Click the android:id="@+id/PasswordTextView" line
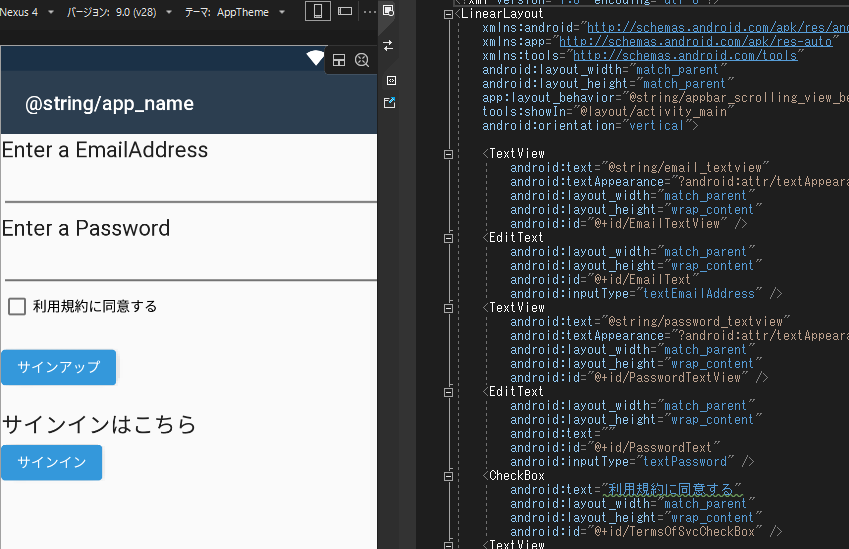 tap(639, 378)
